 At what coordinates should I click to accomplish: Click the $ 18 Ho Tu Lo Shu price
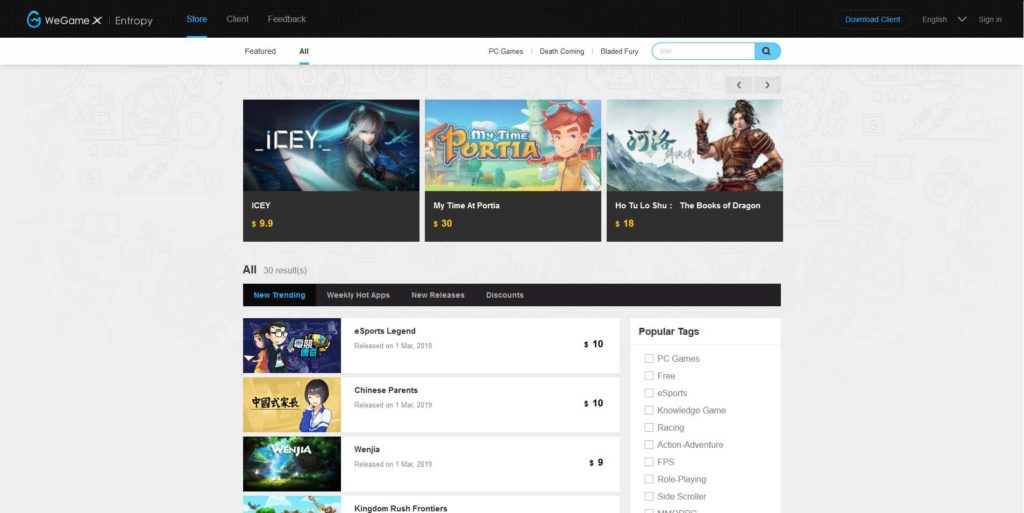[624, 223]
